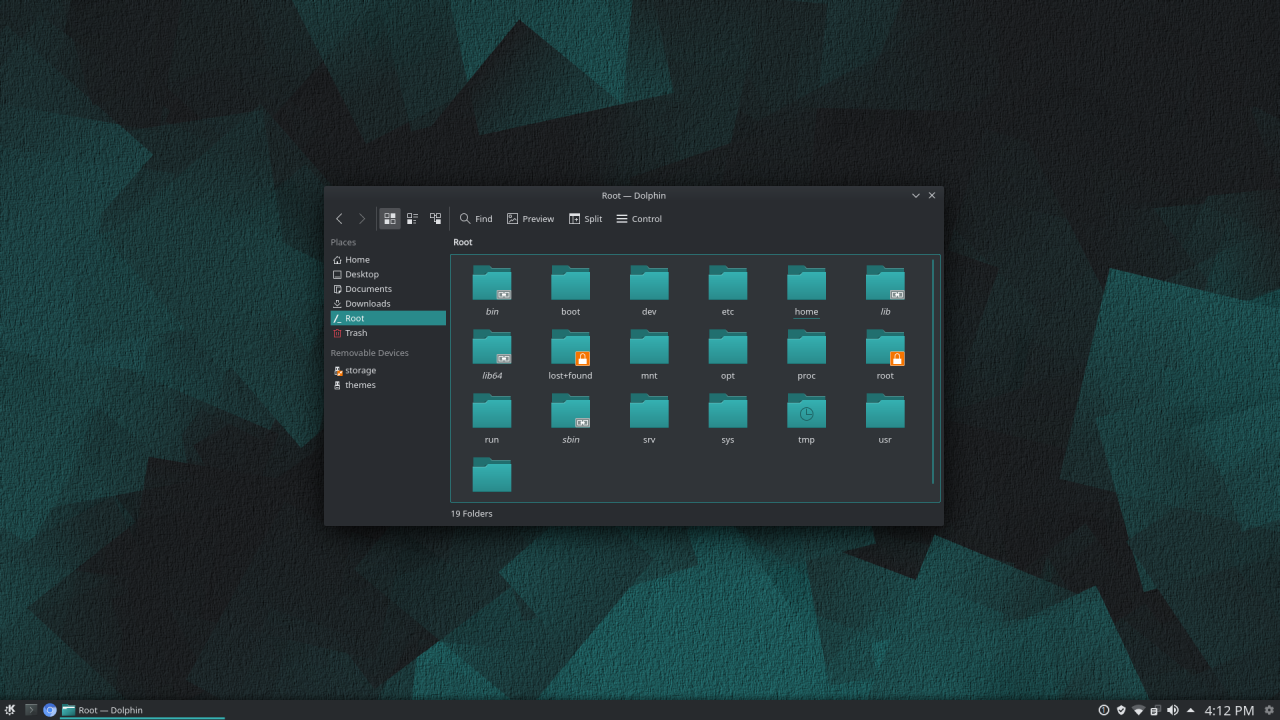Click the file view vertical scrollbar
The image size is (1280, 720).
coord(933,372)
